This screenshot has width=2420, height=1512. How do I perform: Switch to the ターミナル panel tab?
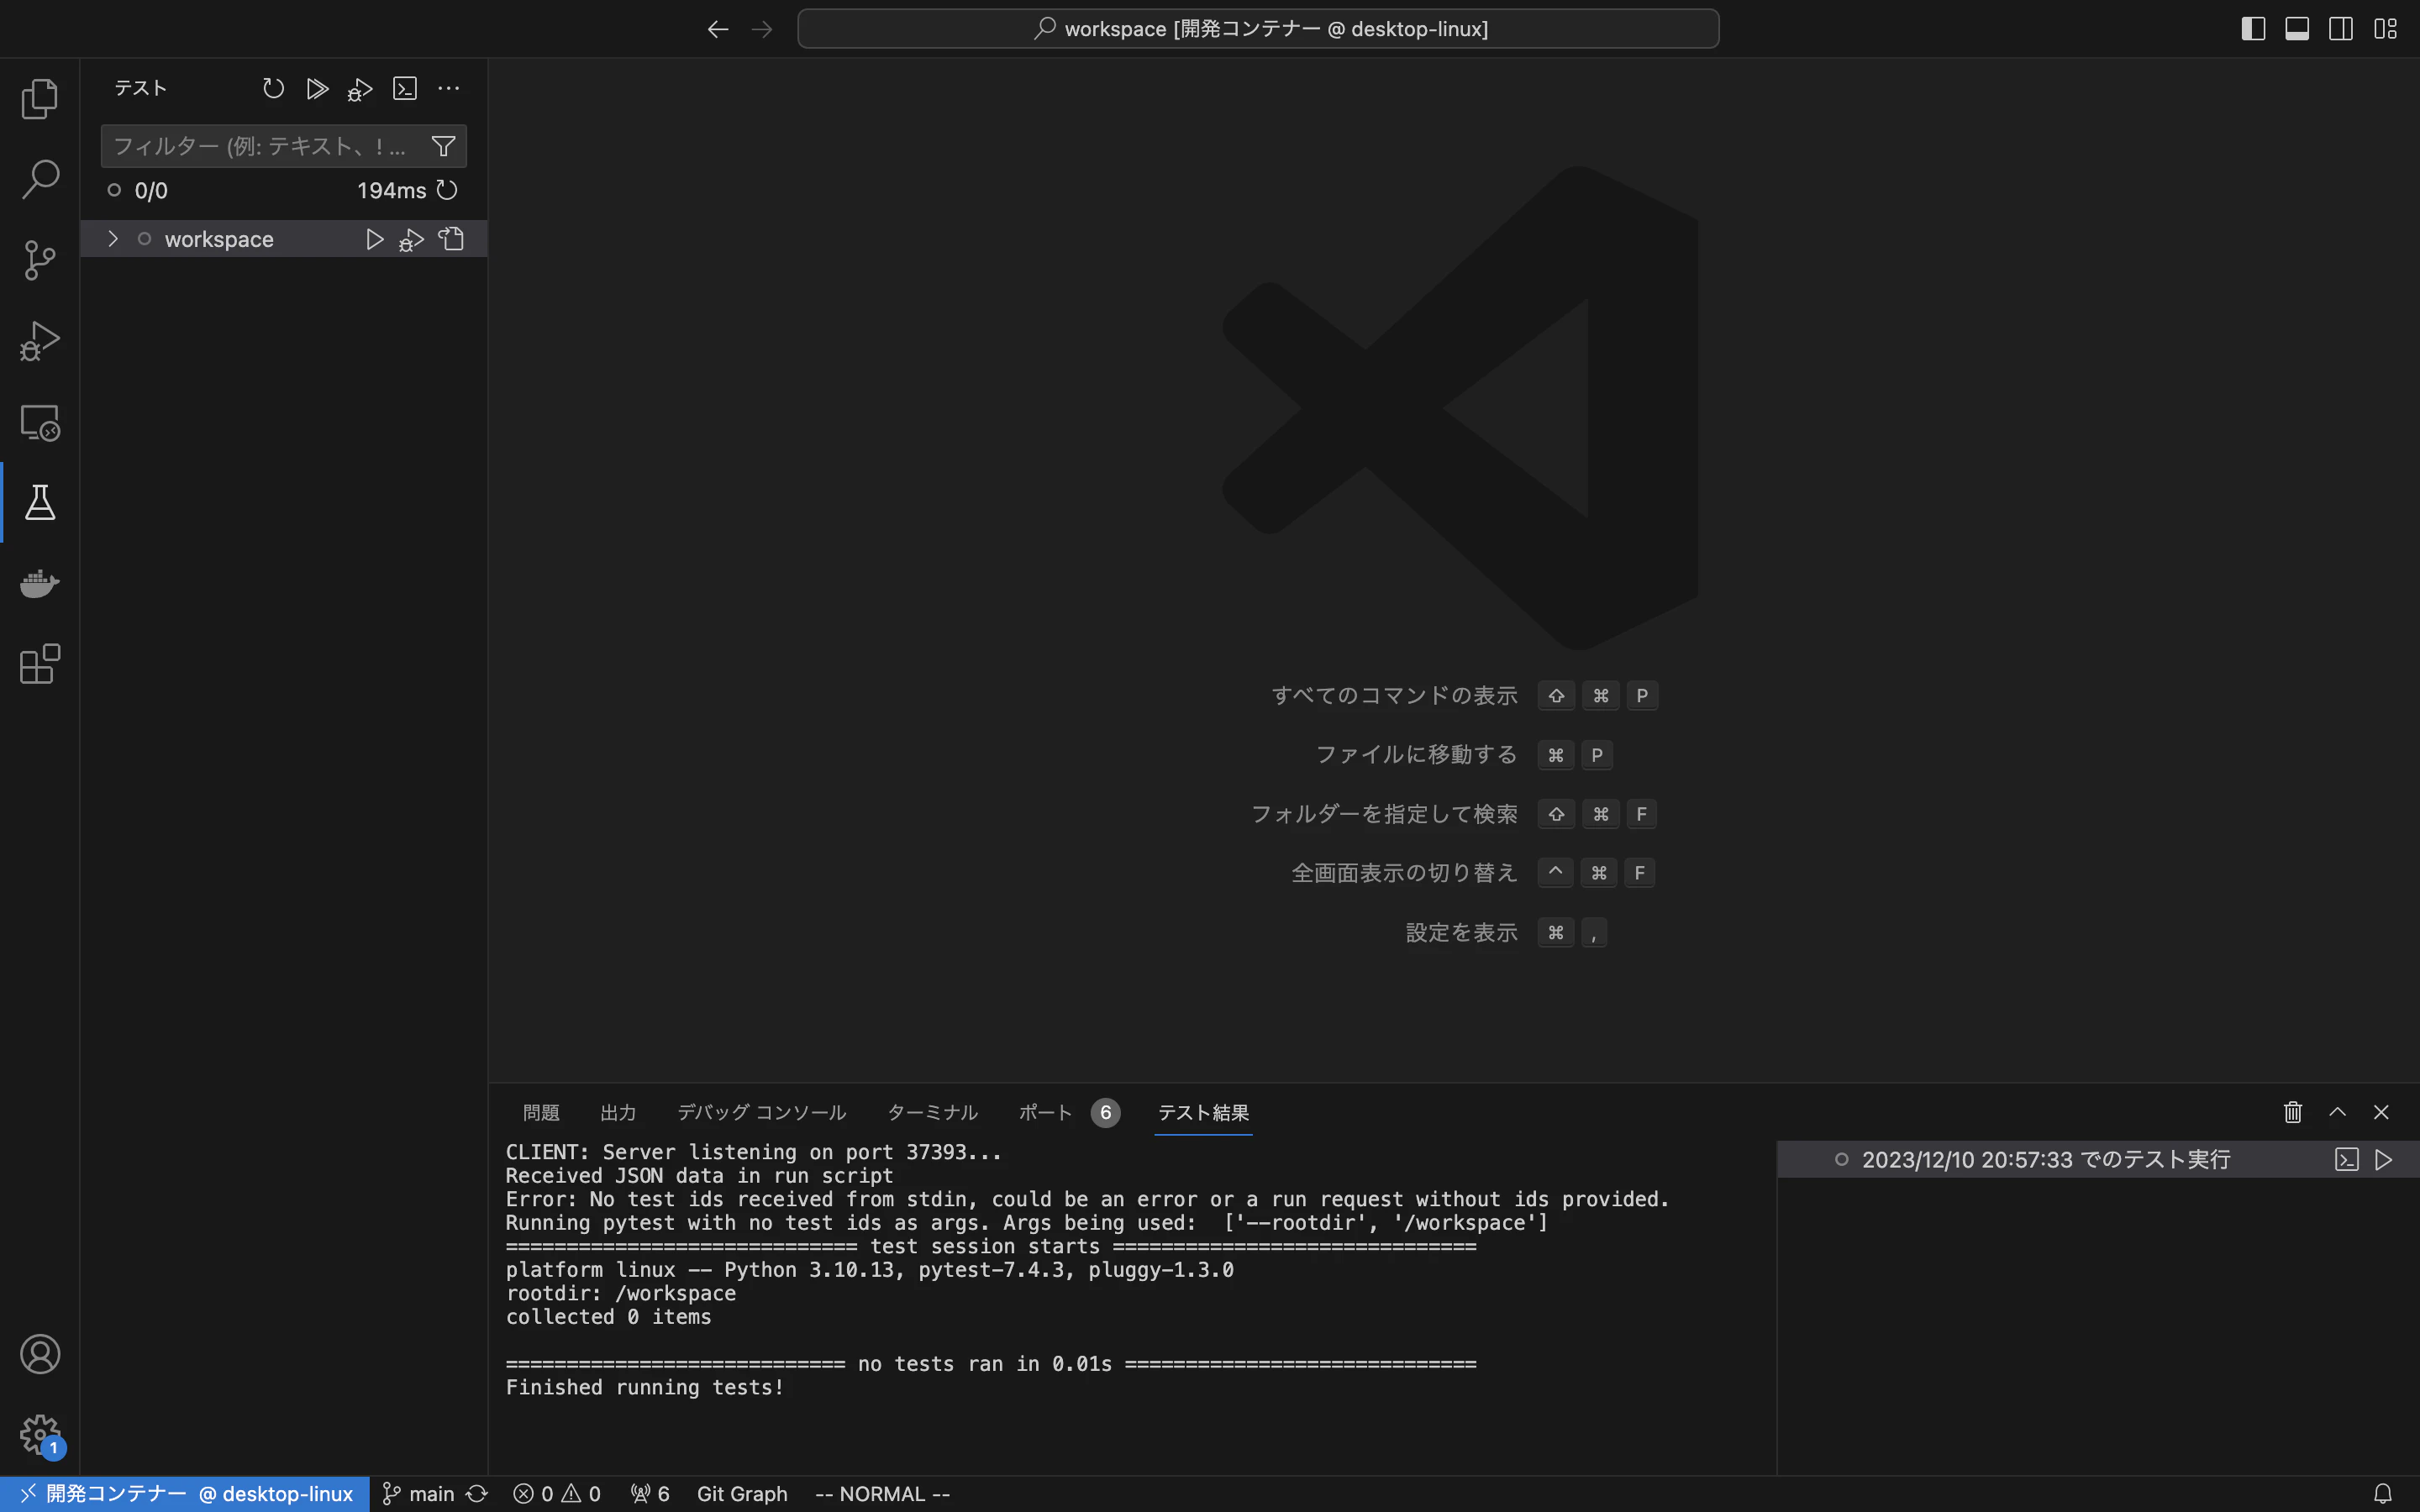point(932,1113)
